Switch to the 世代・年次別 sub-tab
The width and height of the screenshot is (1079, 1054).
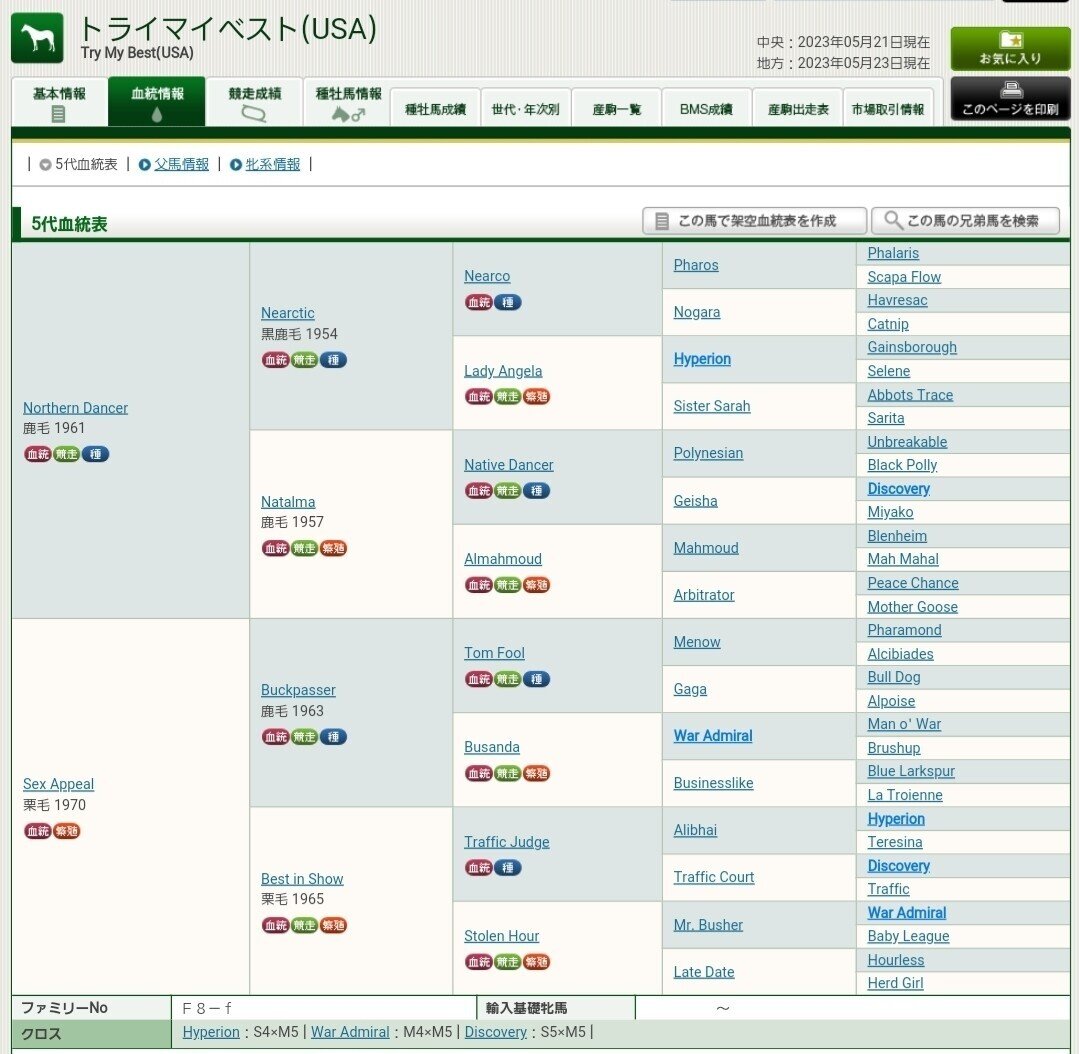point(525,109)
